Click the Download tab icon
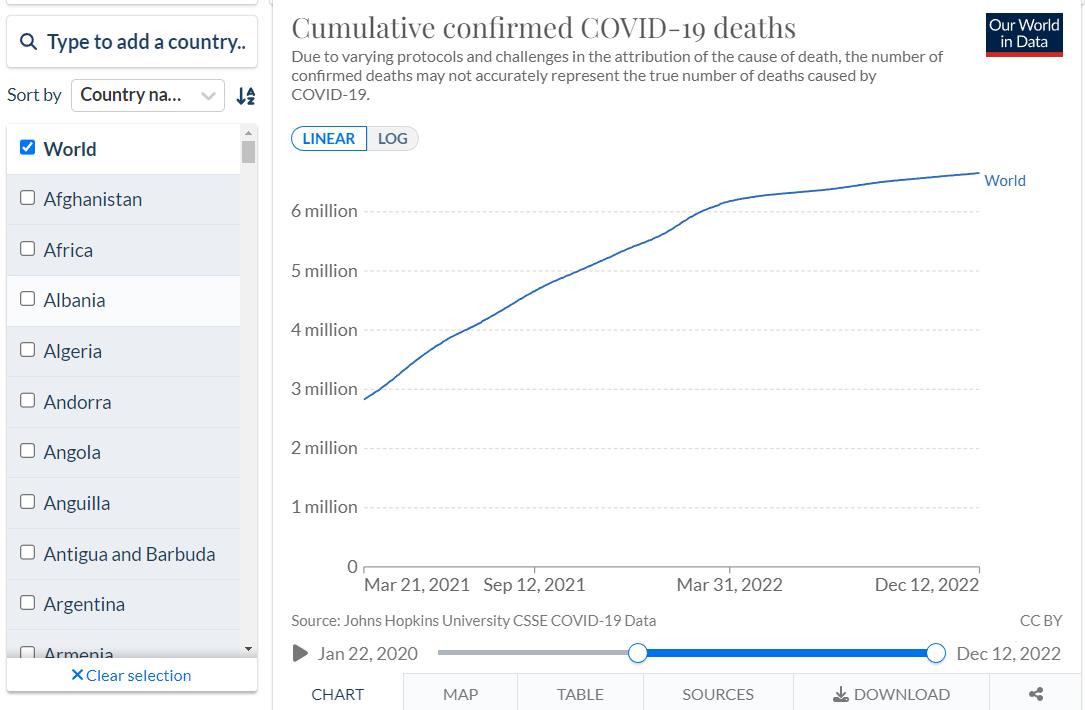Viewport: 1085px width, 710px height. pos(841,694)
